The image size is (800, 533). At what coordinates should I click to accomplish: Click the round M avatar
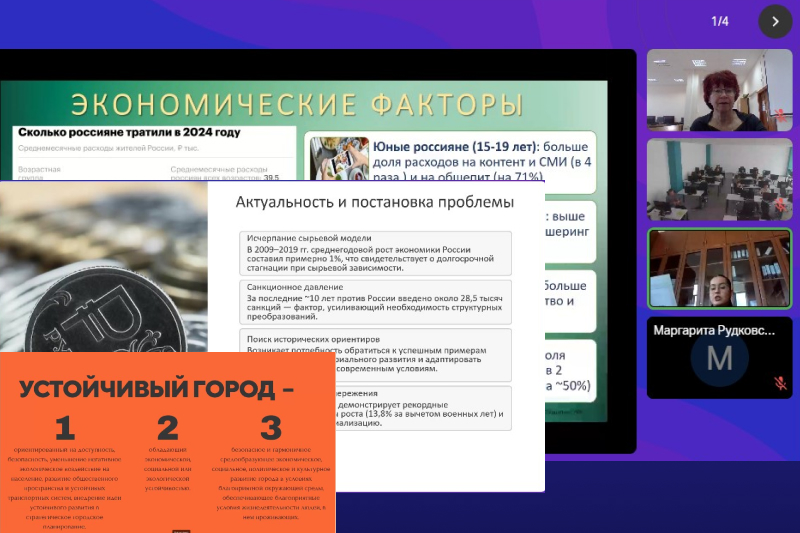[719, 358]
